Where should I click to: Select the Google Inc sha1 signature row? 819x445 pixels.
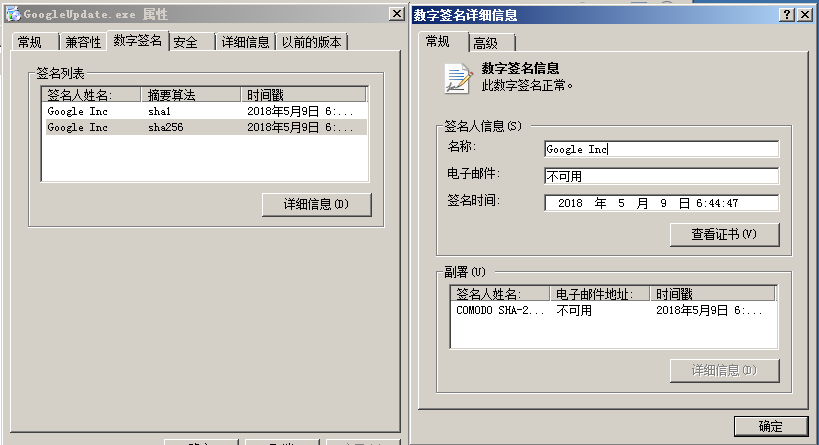tap(206, 111)
